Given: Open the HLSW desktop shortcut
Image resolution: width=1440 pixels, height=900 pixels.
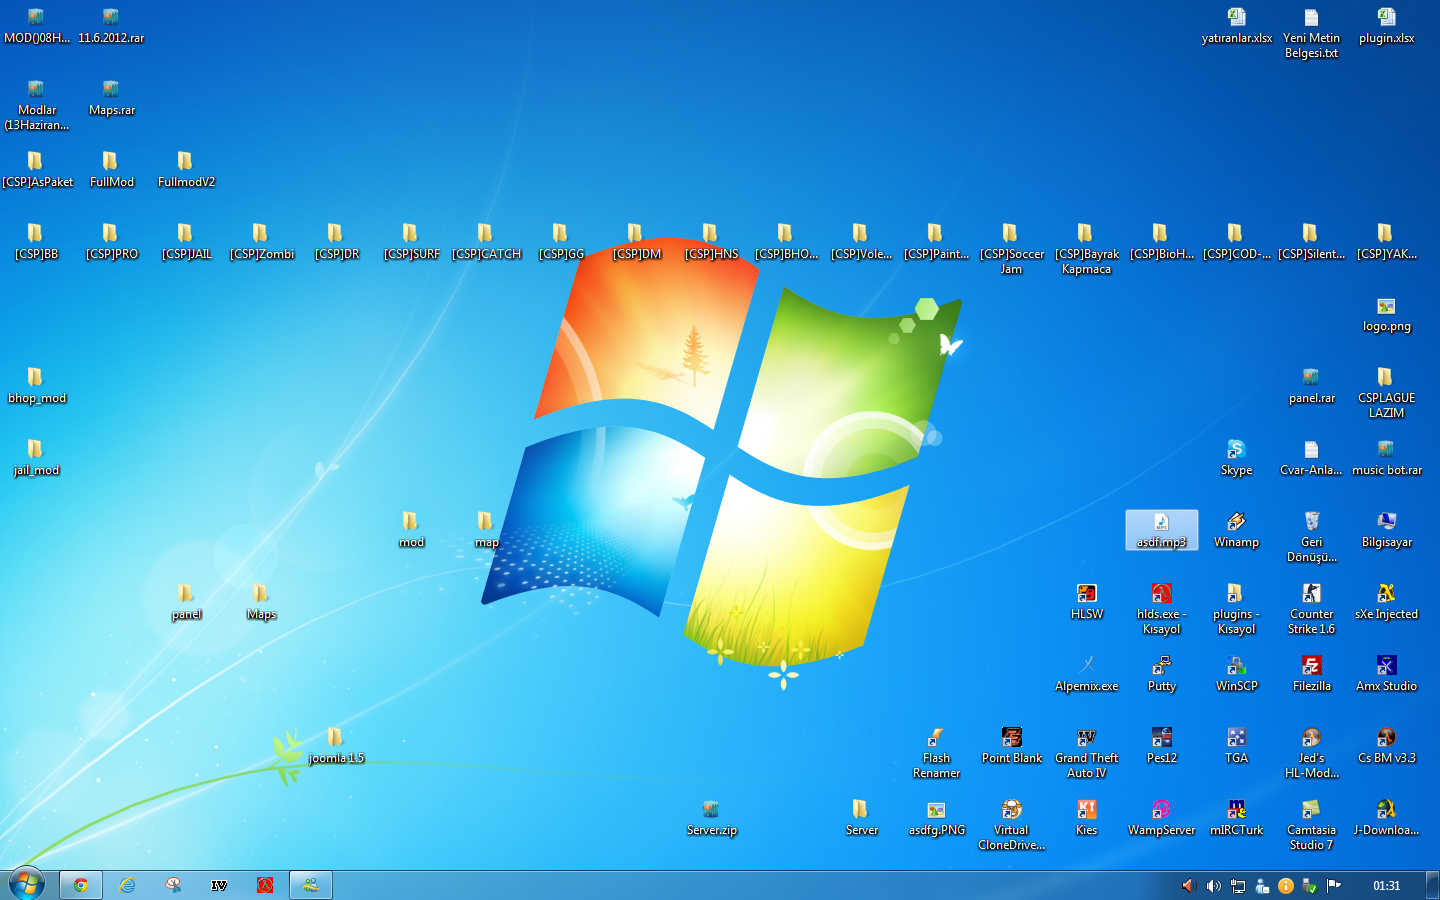Looking at the screenshot, I should point(1087,601).
